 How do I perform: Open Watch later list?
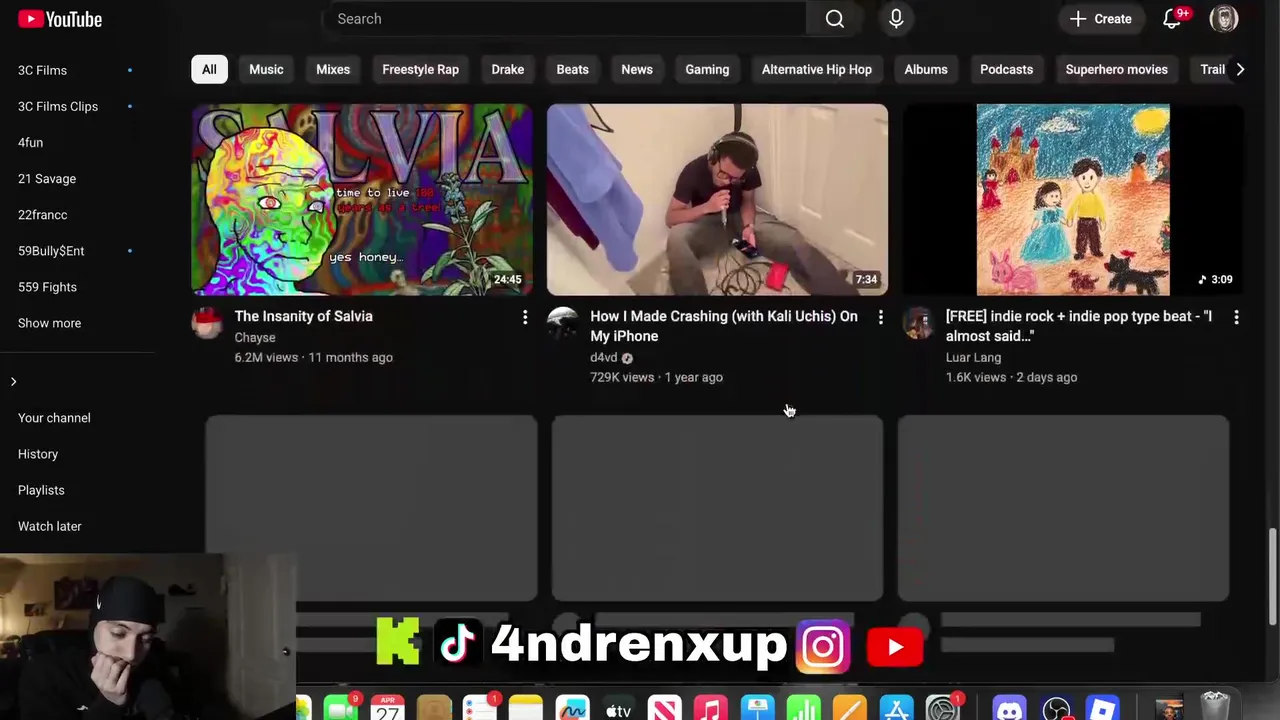[x=49, y=526]
